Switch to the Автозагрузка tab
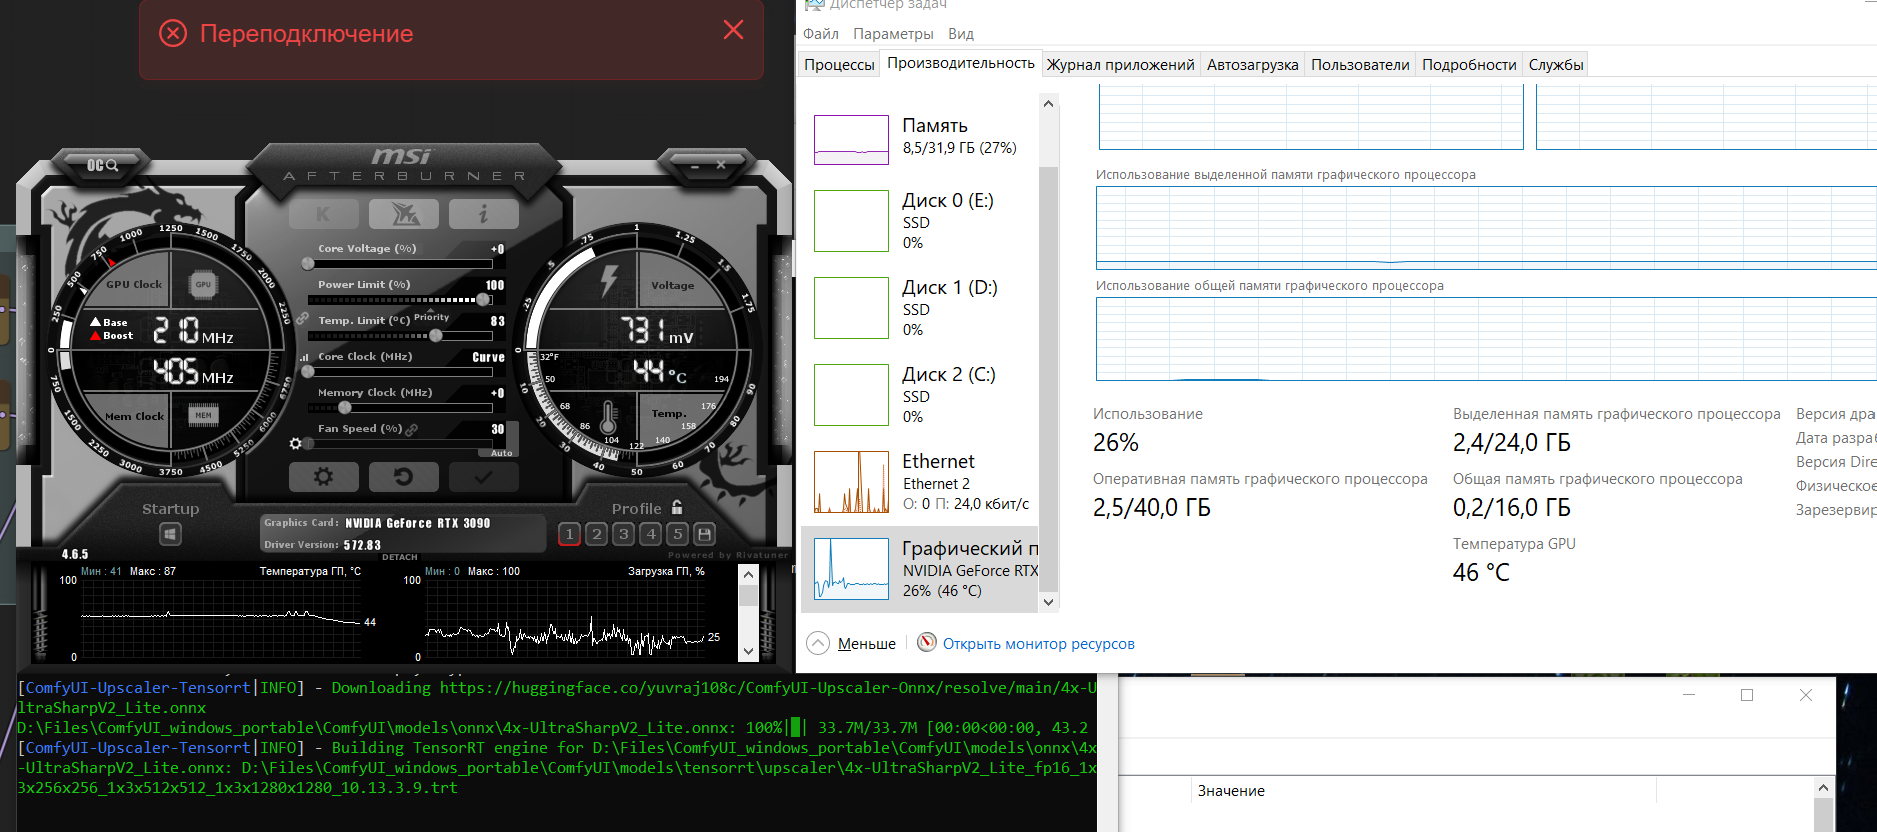The height and width of the screenshot is (832, 1877). click(x=1253, y=65)
